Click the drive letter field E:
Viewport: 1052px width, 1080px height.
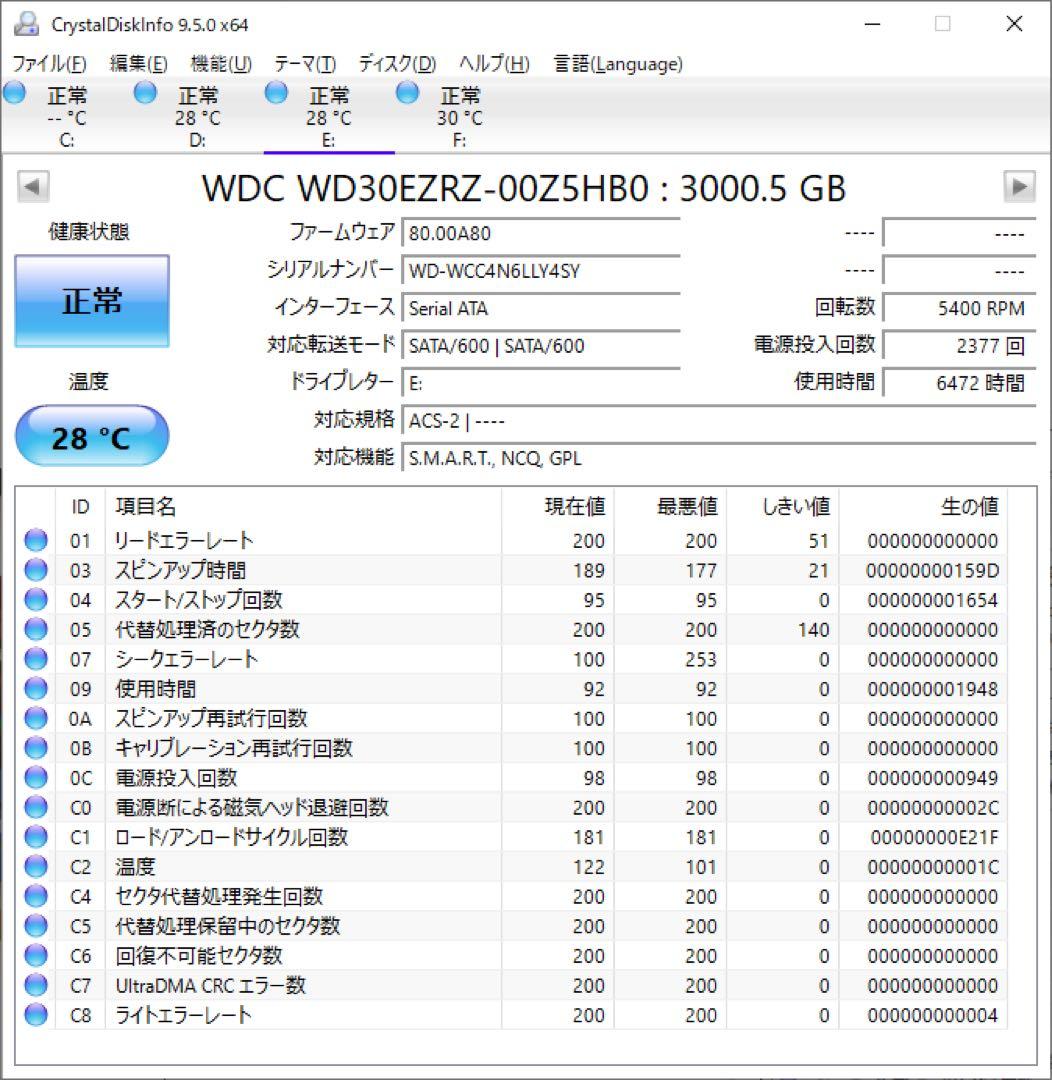coord(541,382)
